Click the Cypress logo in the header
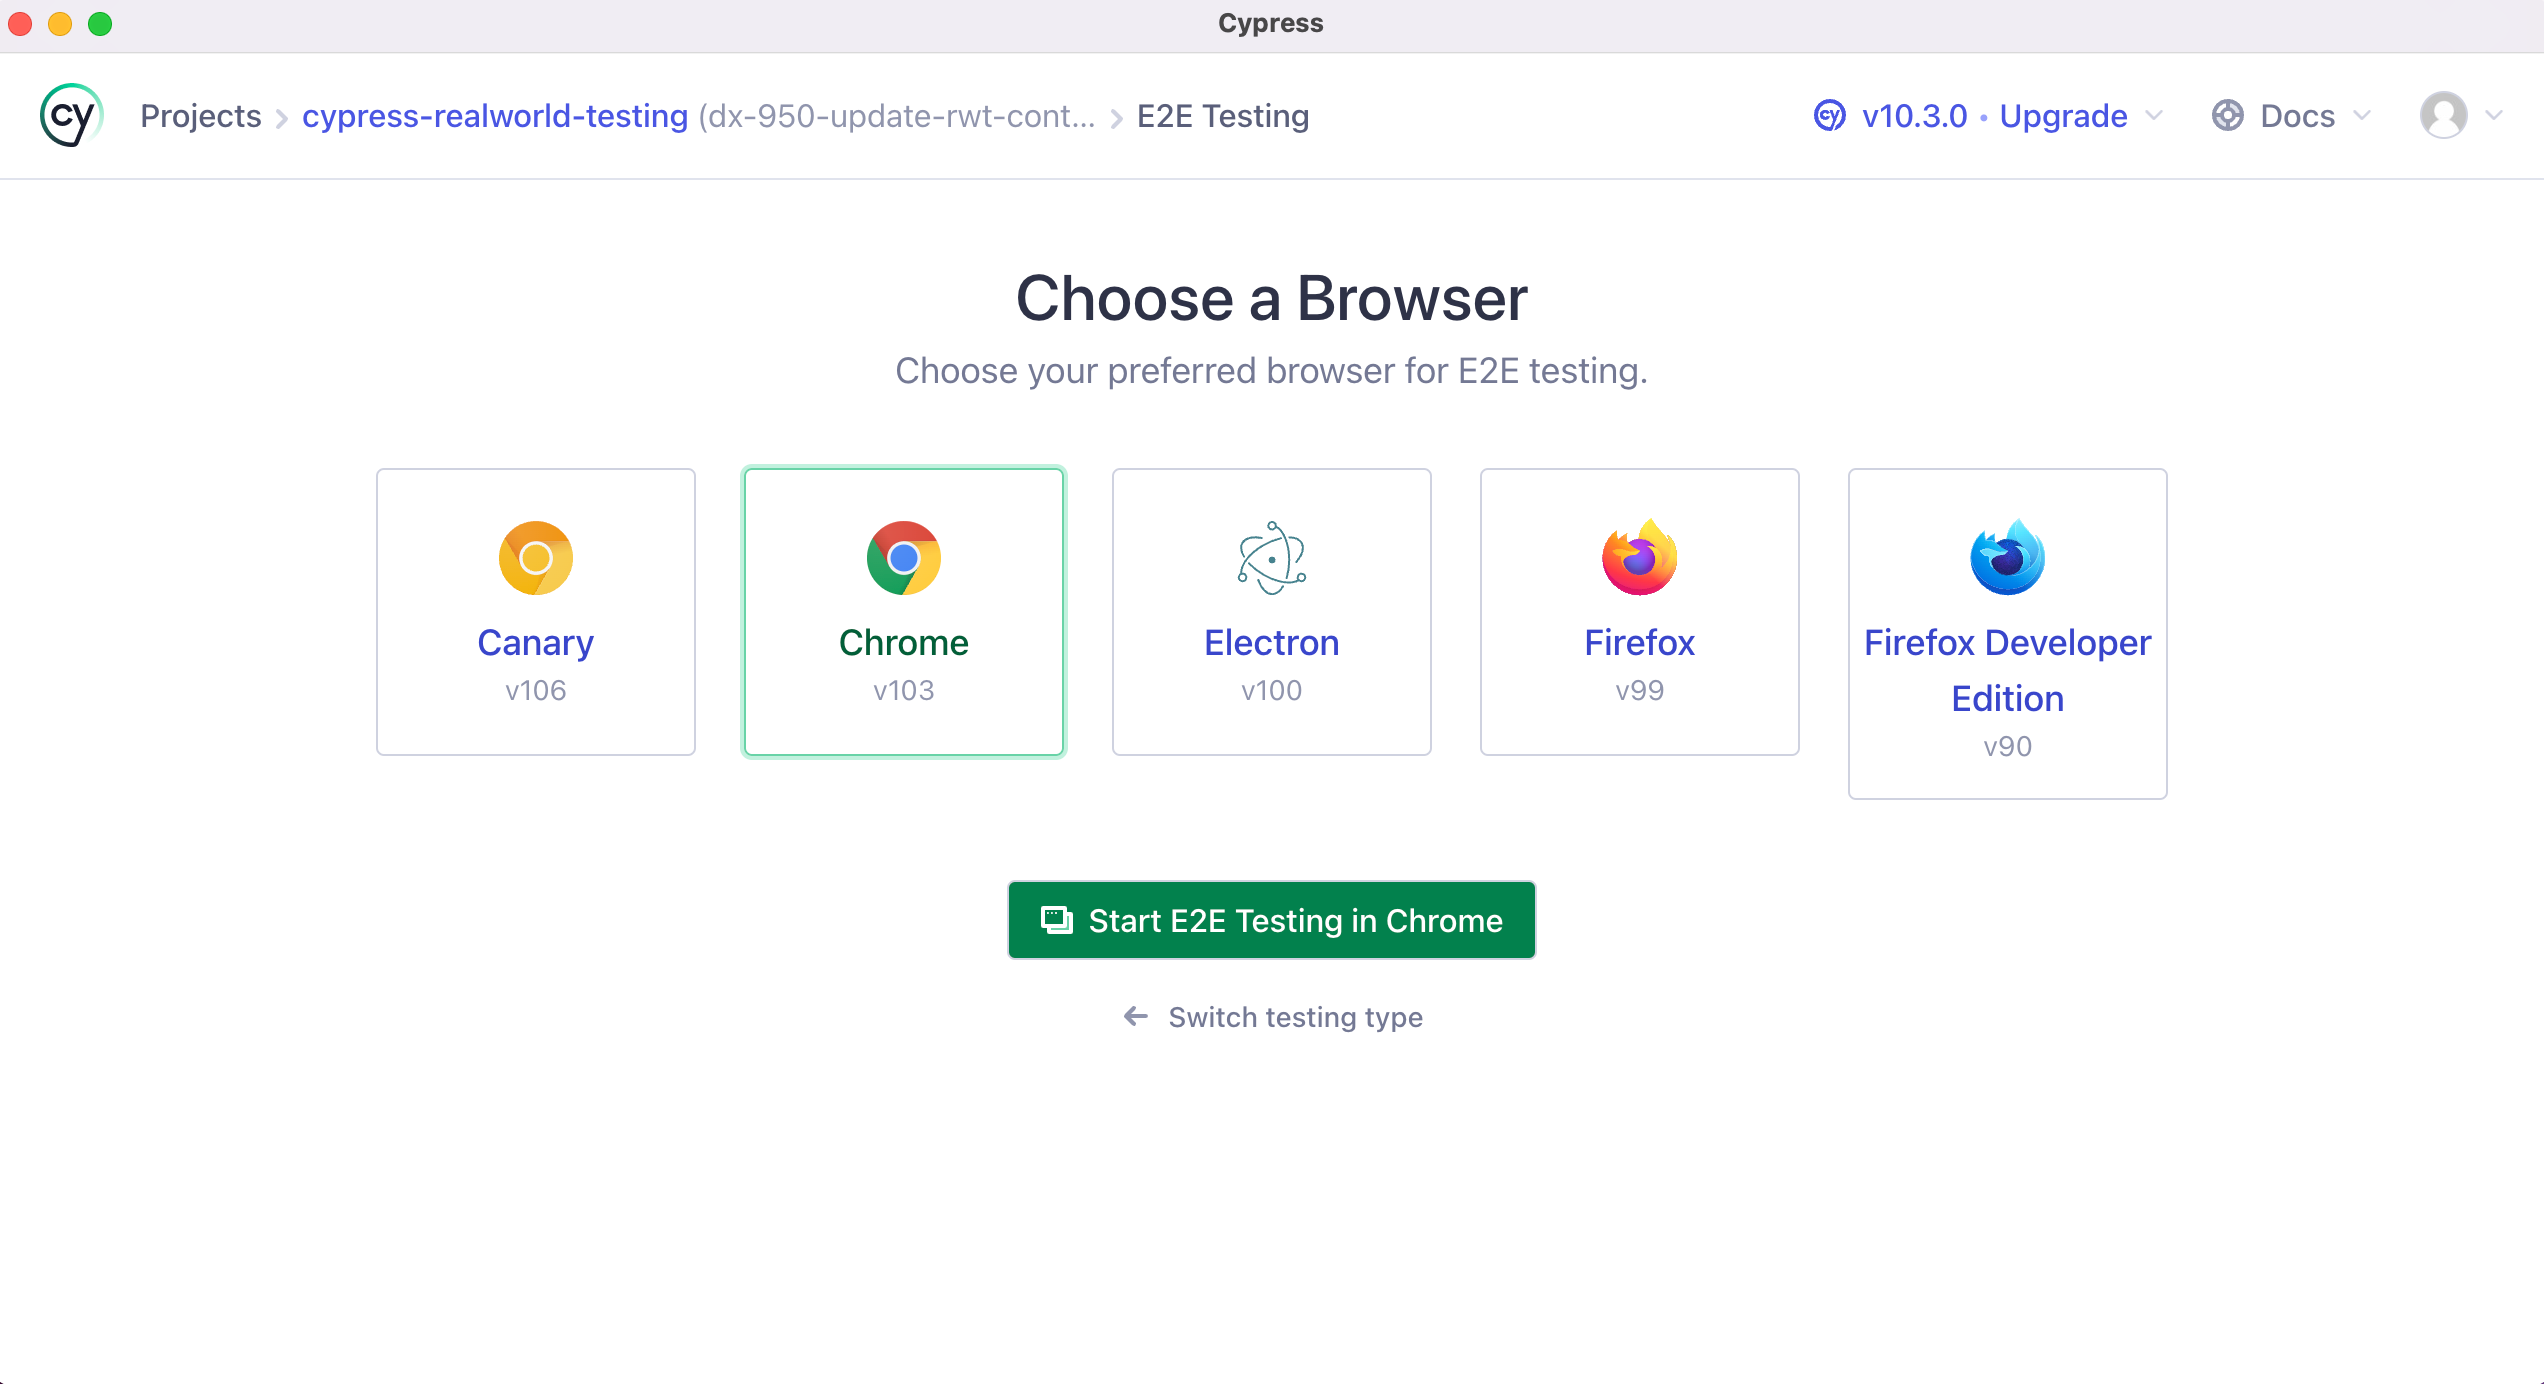Viewport: 2544px width, 1384px height. [70, 115]
